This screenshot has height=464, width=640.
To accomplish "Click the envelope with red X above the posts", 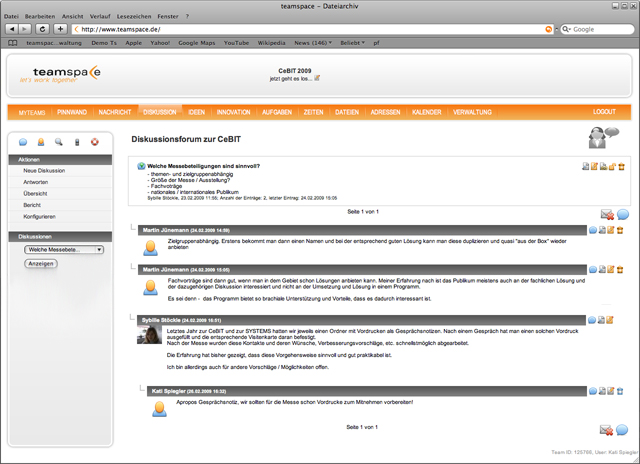I will click(x=606, y=214).
